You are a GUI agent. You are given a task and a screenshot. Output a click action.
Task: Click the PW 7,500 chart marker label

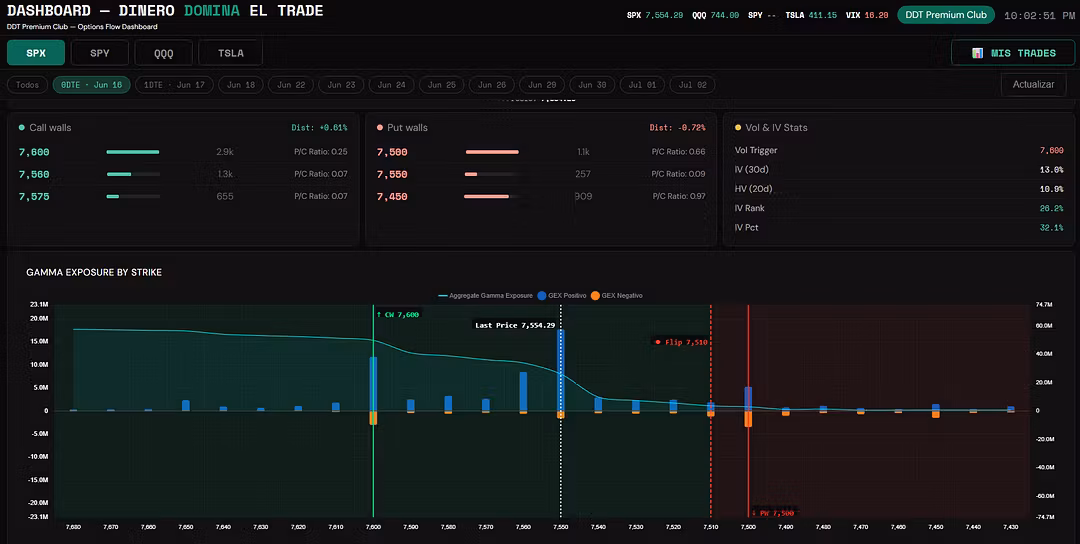773,513
